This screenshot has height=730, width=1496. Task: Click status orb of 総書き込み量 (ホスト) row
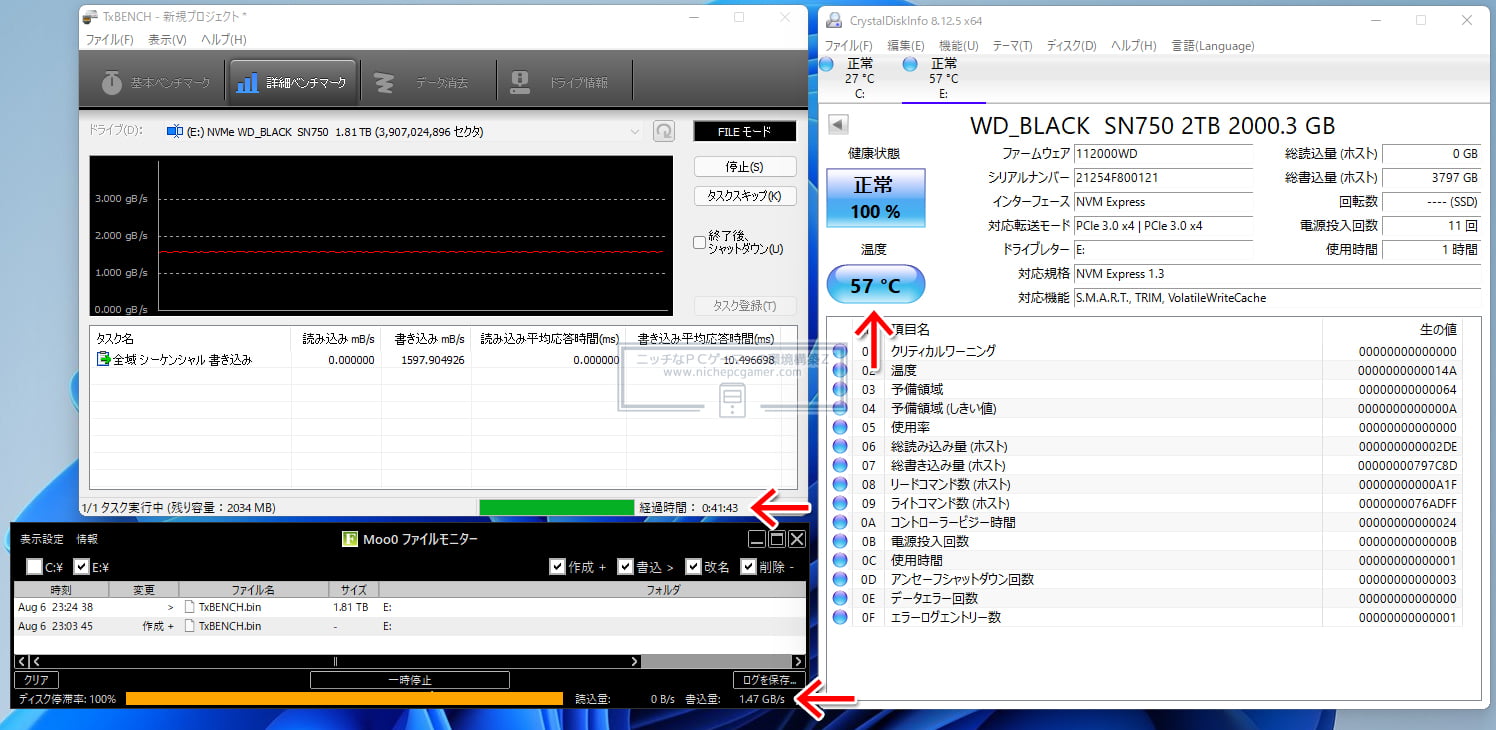click(x=840, y=465)
